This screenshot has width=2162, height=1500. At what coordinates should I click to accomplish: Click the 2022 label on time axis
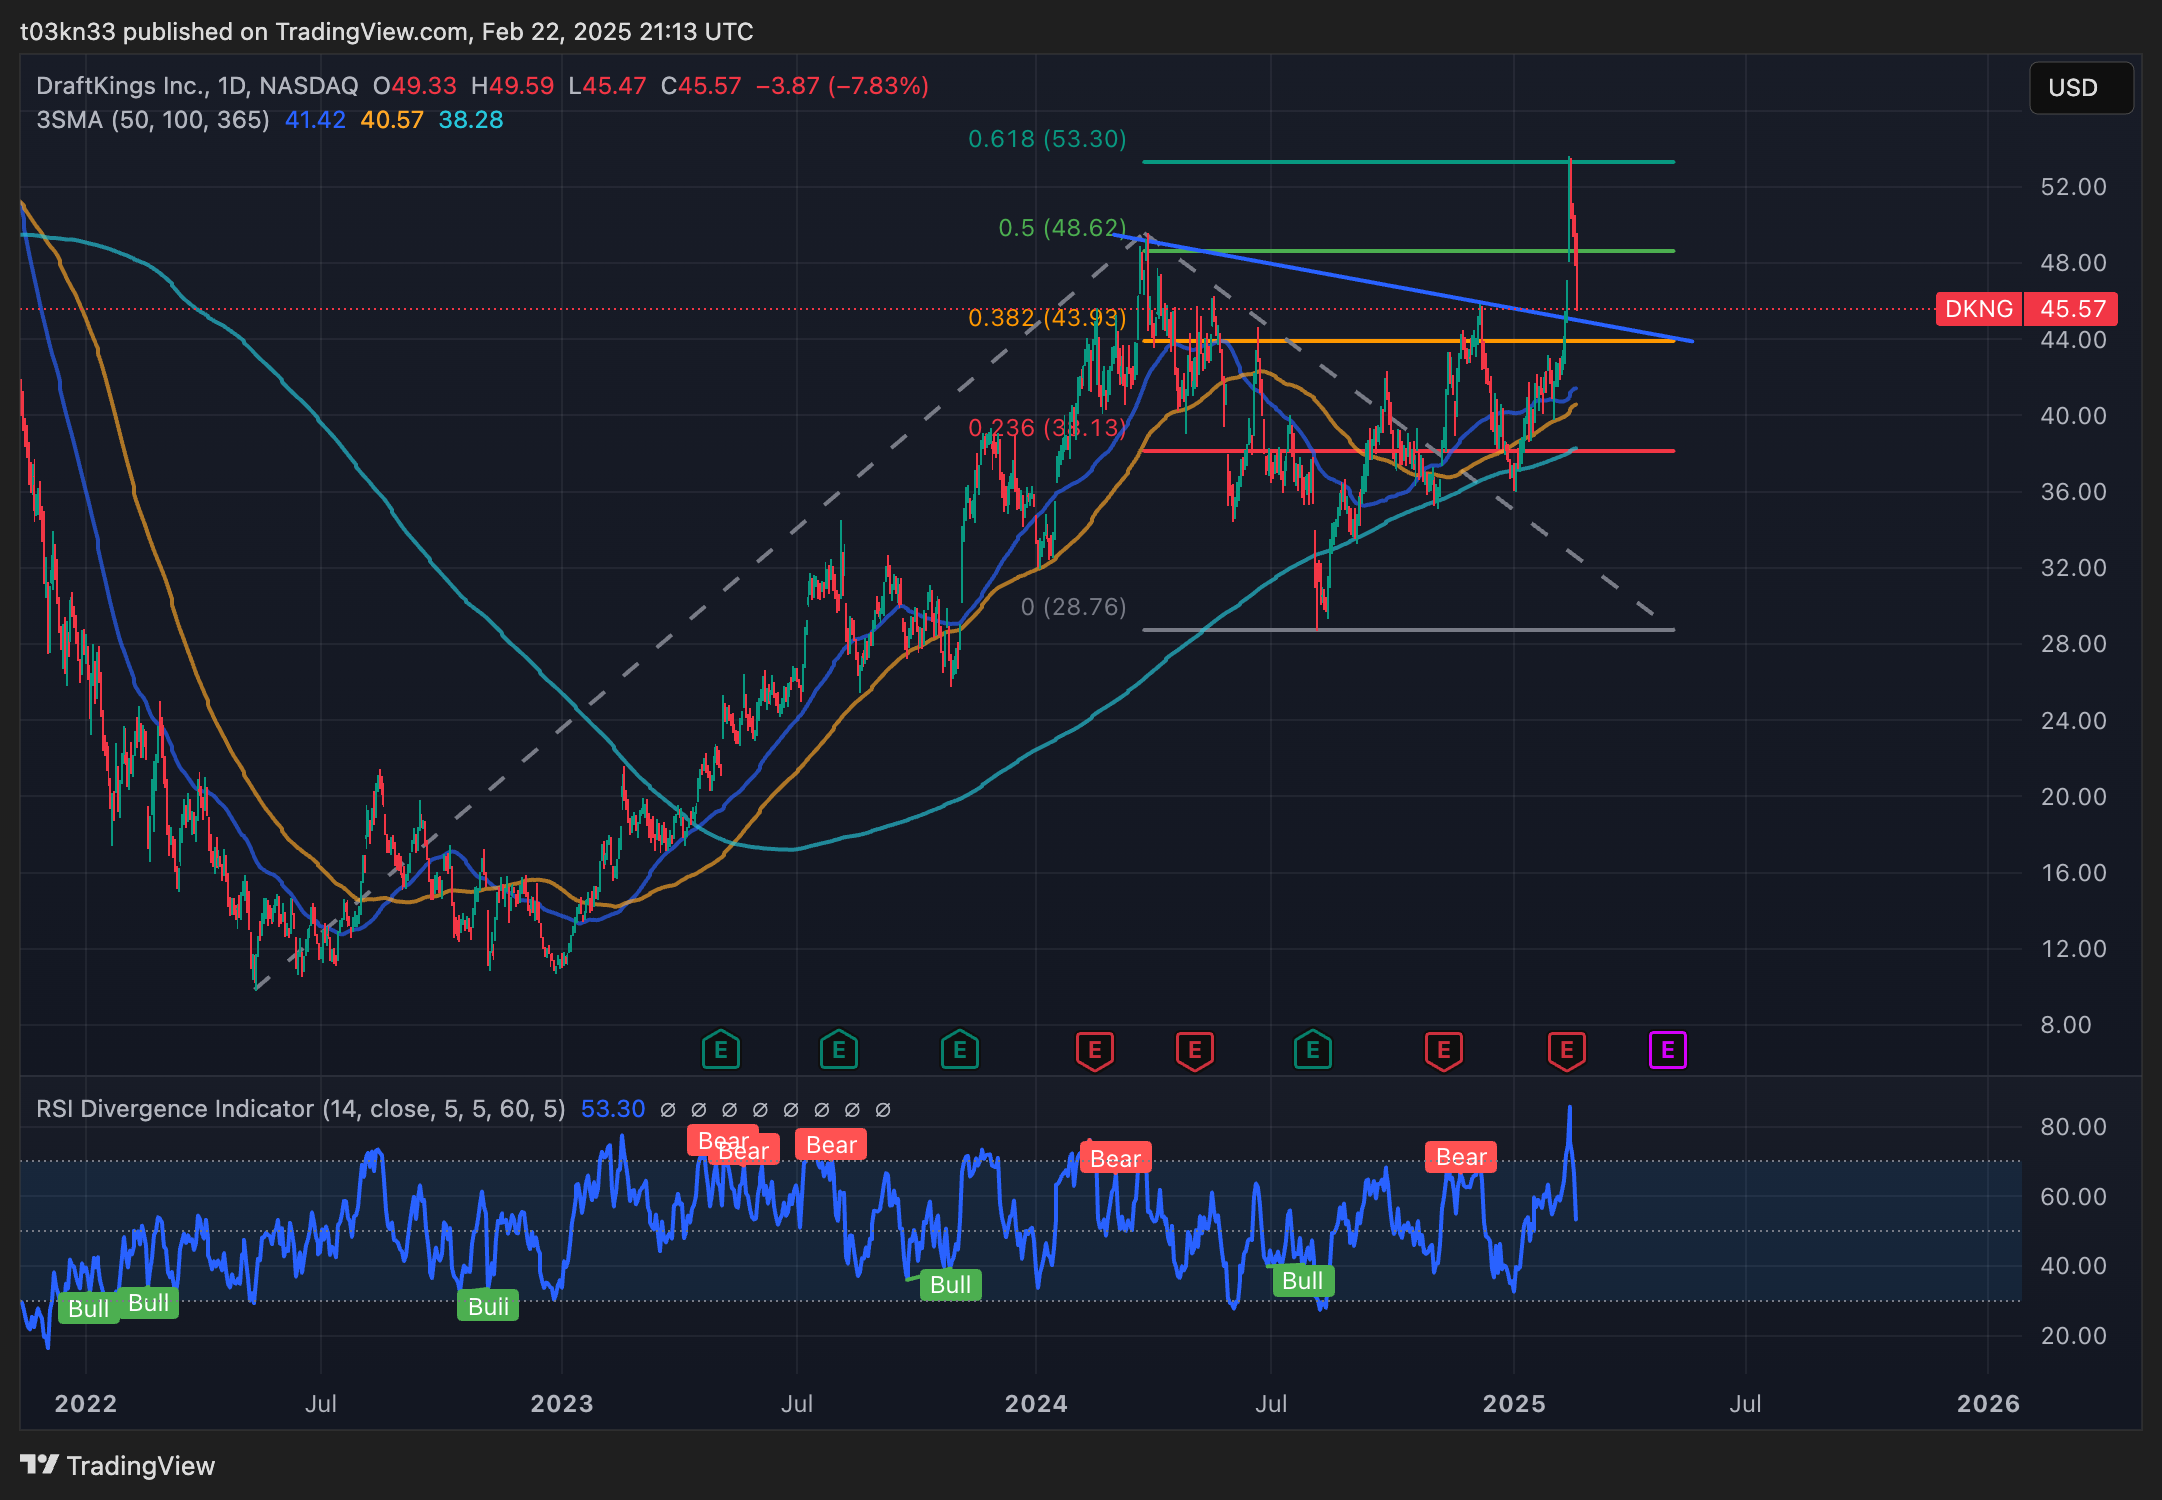[x=86, y=1404]
